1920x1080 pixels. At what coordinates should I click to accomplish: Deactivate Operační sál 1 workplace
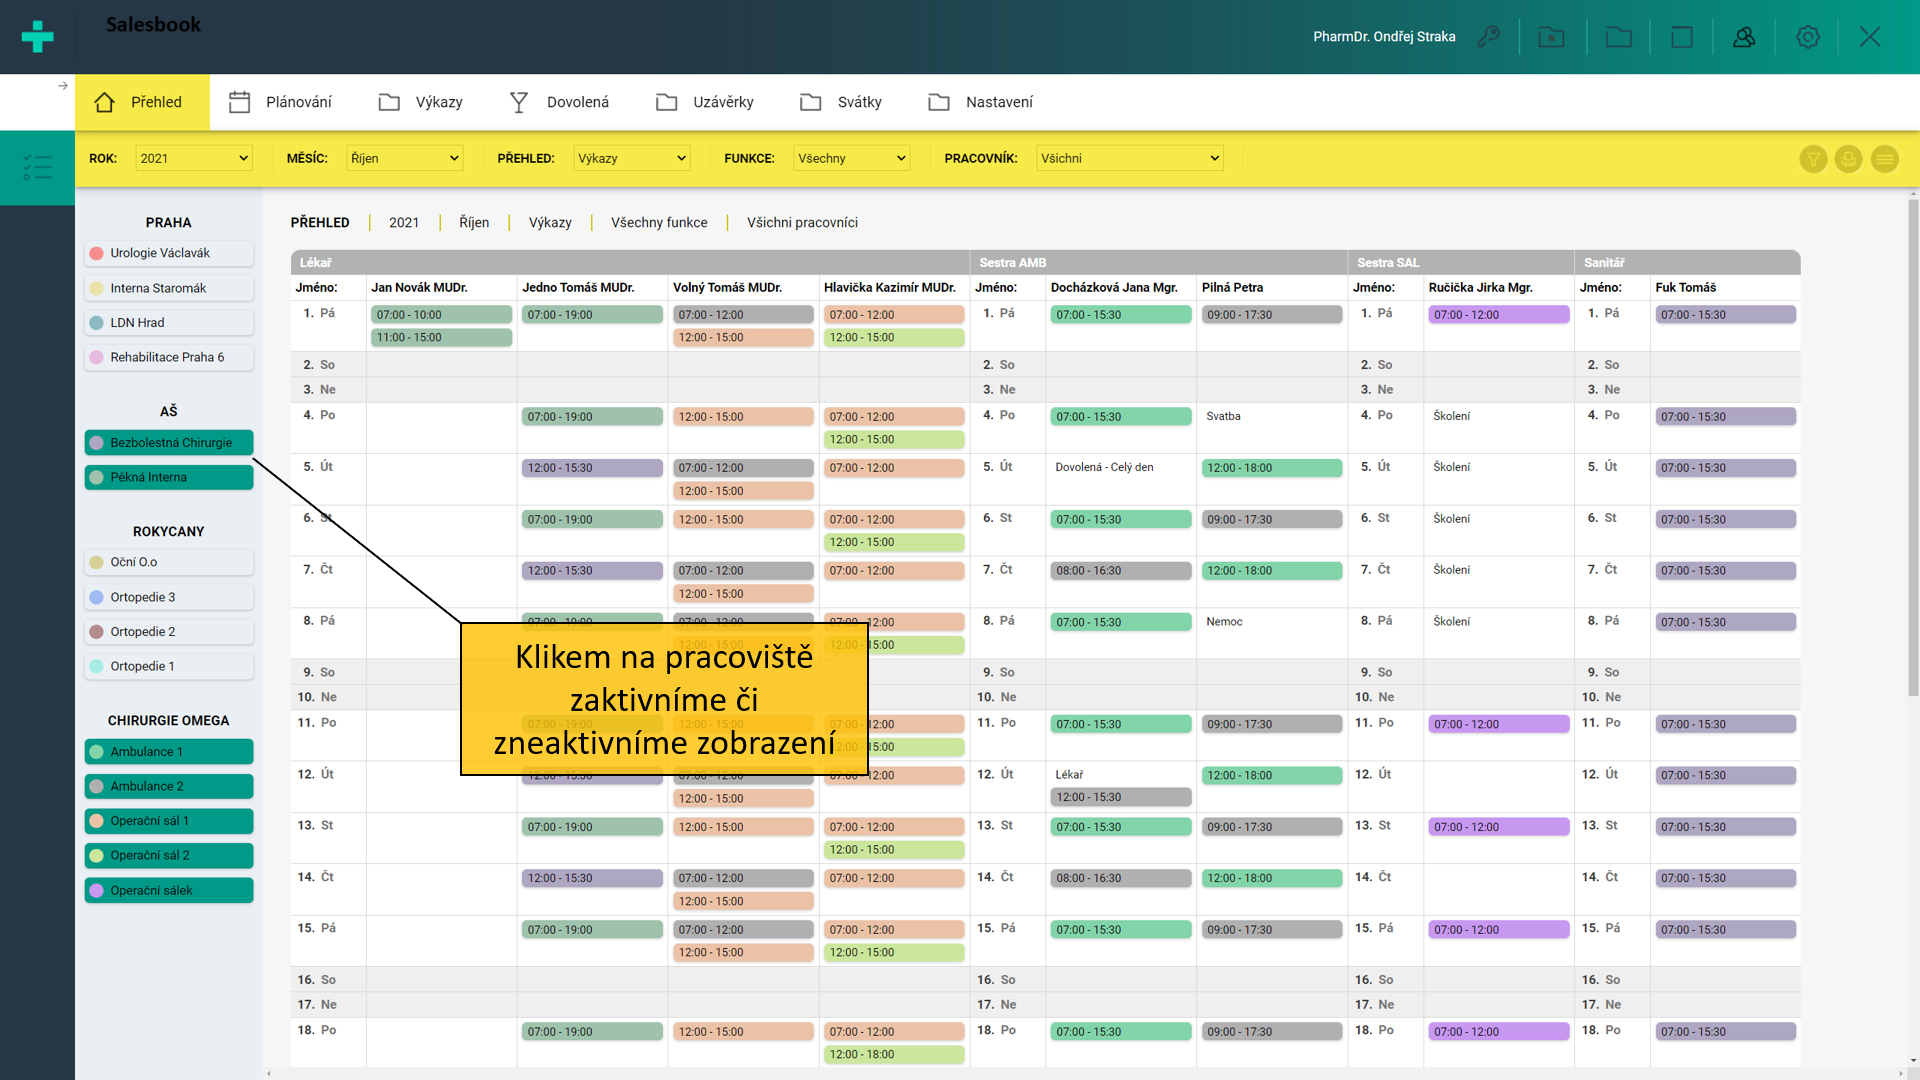[x=169, y=821]
